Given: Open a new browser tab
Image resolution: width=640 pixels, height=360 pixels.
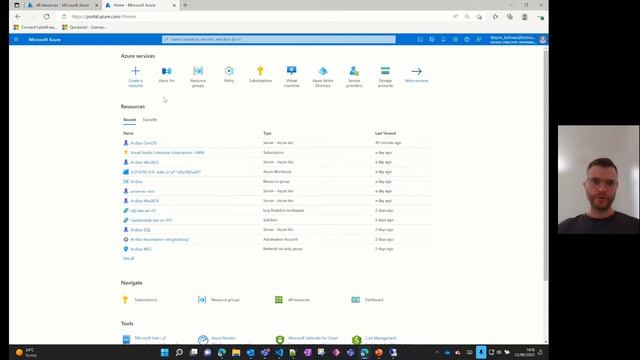Looking at the screenshot, I should coord(185,5).
